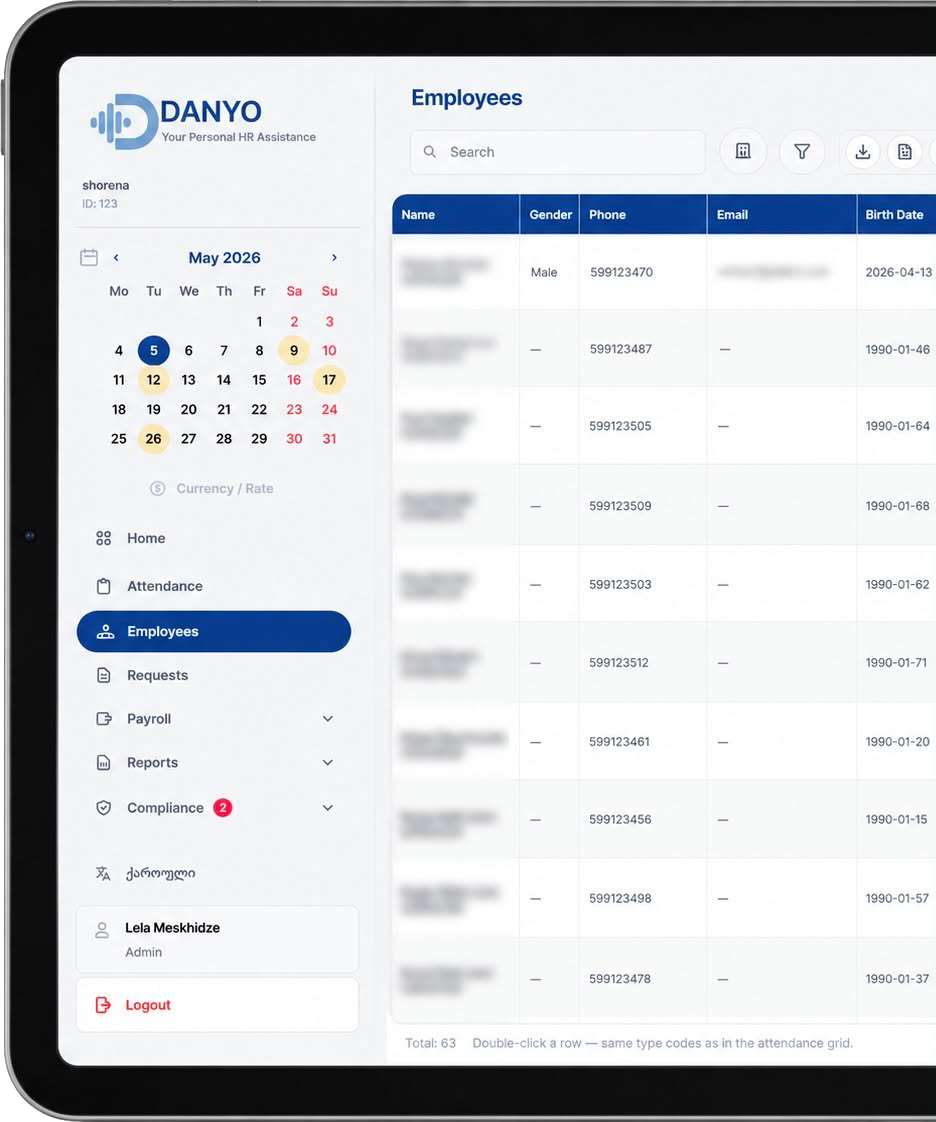Viewport: 936px width, 1122px height.
Task: Select the Employees menu item
Action: tap(213, 631)
